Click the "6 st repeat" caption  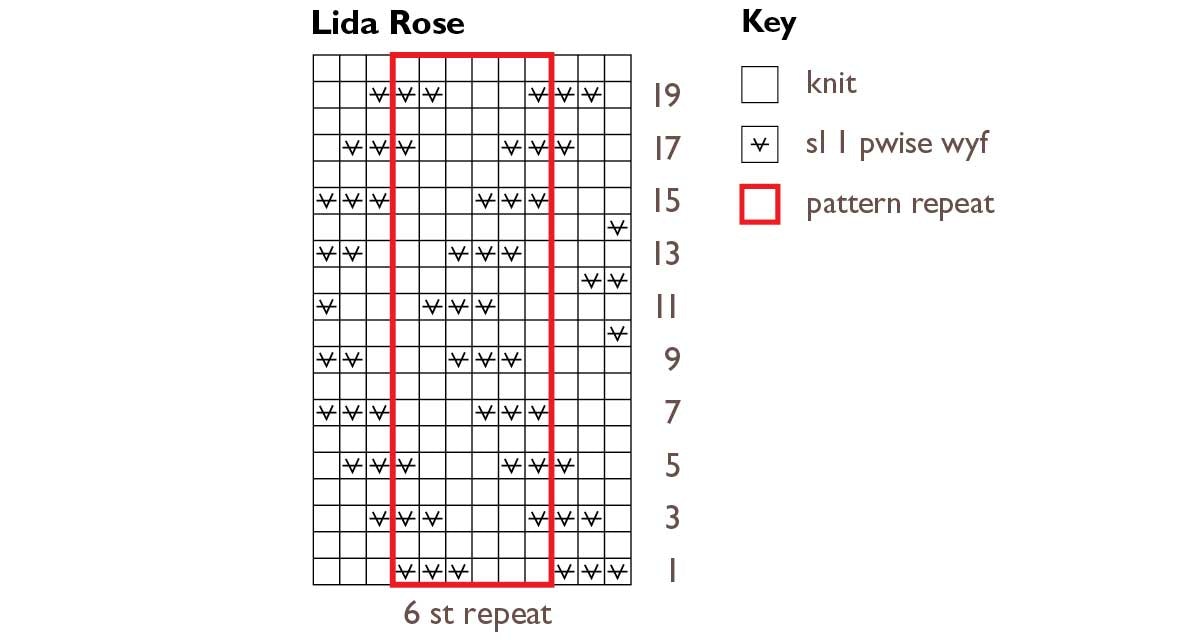(477, 613)
